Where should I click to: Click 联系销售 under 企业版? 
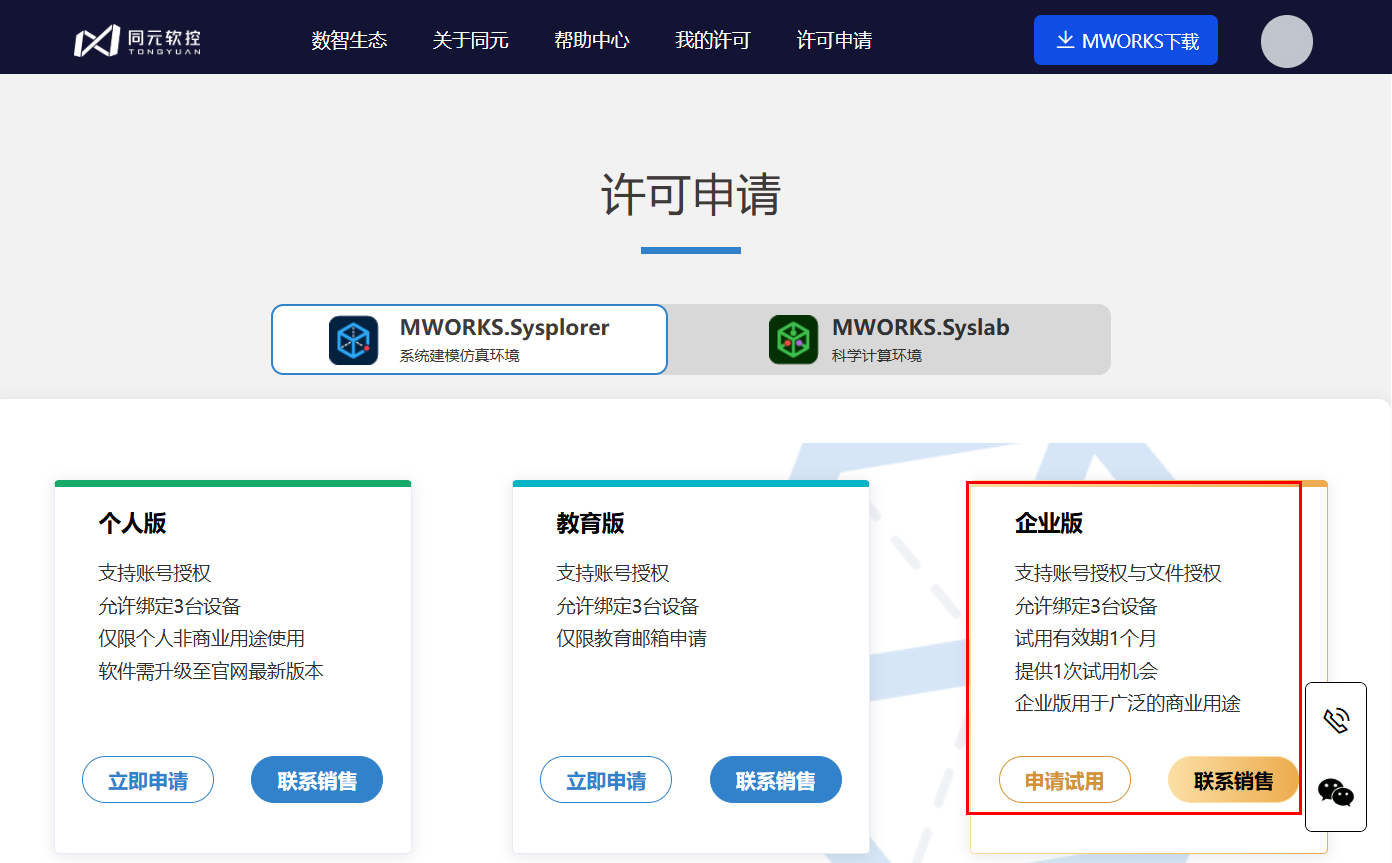pos(1233,780)
